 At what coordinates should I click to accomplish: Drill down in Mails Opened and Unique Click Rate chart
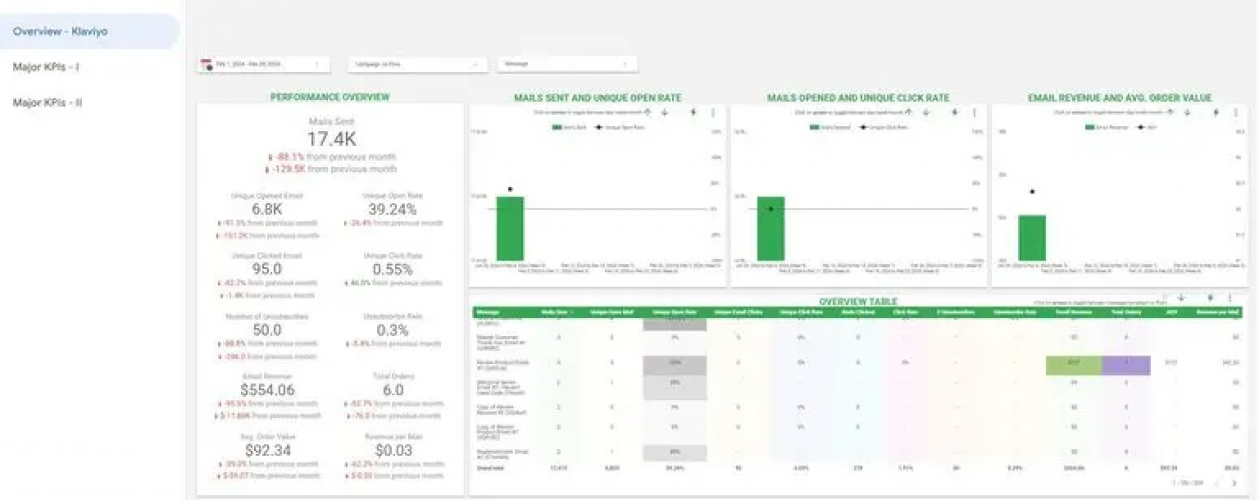tap(926, 112)
